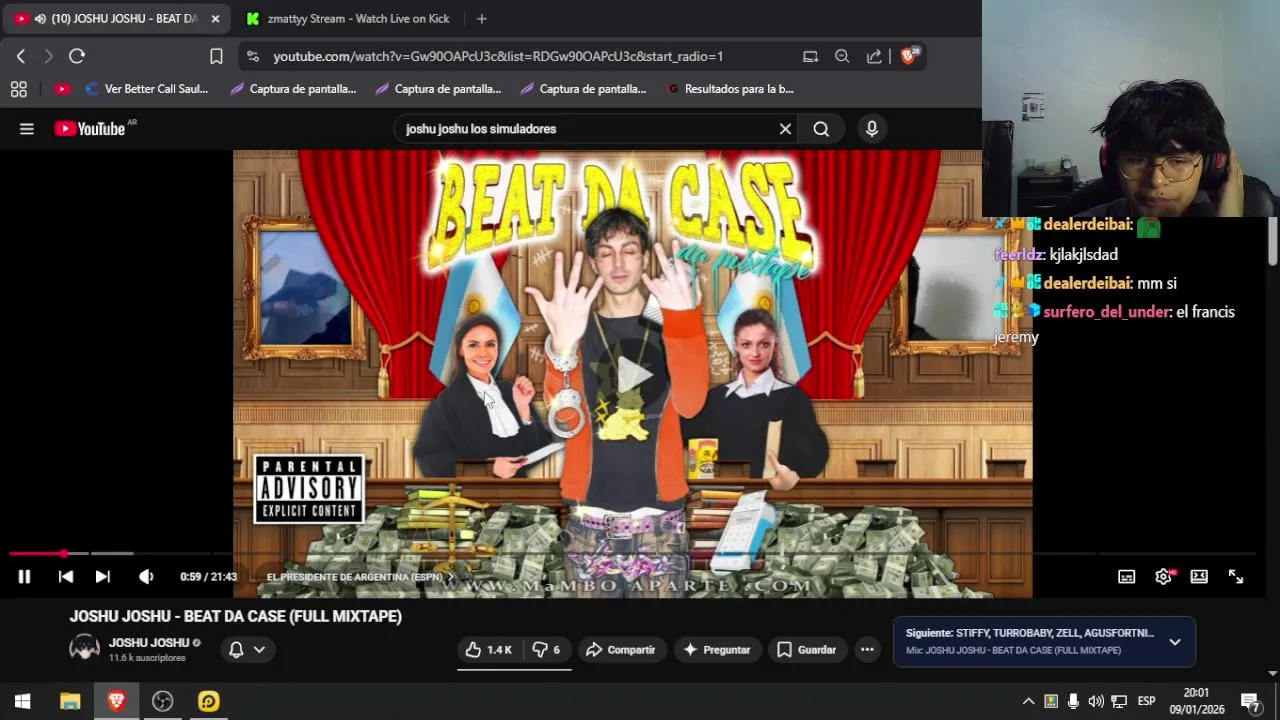
Task: Open clock showing 20:01 09/01/2026
Action: (1196, 701)
